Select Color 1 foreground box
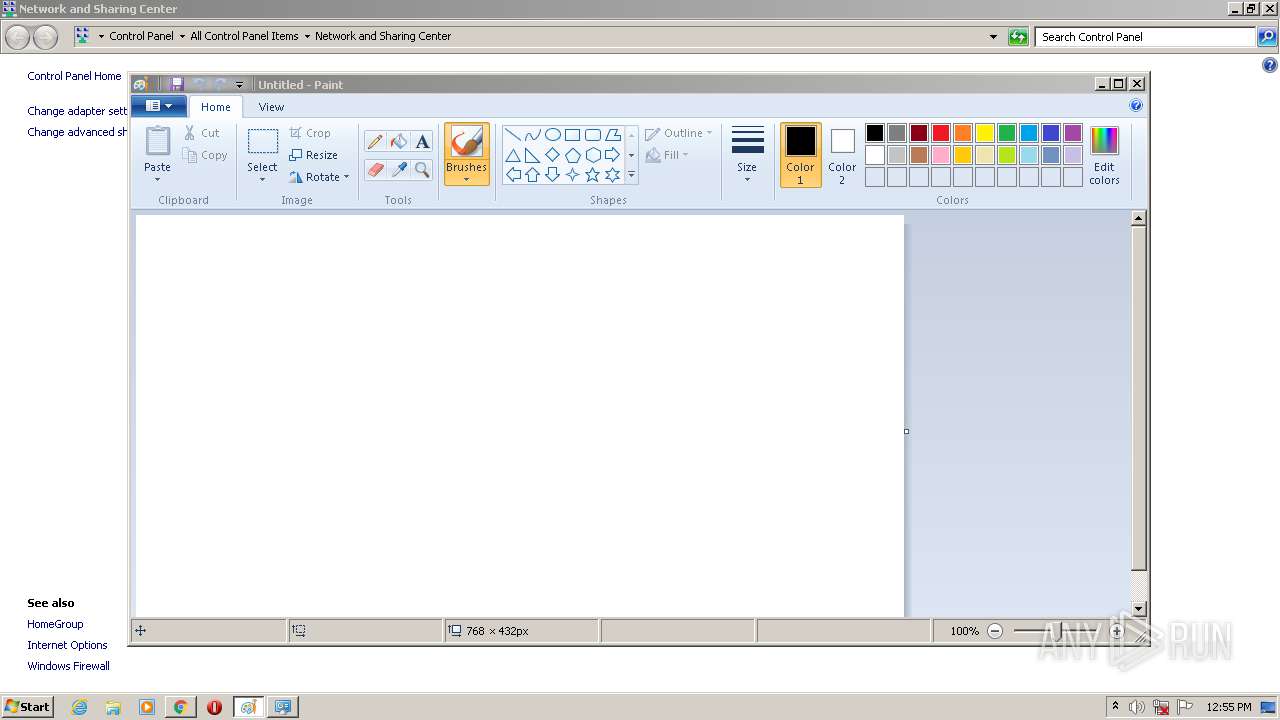Screen dimensions: 1280x720 coord(800,155)
